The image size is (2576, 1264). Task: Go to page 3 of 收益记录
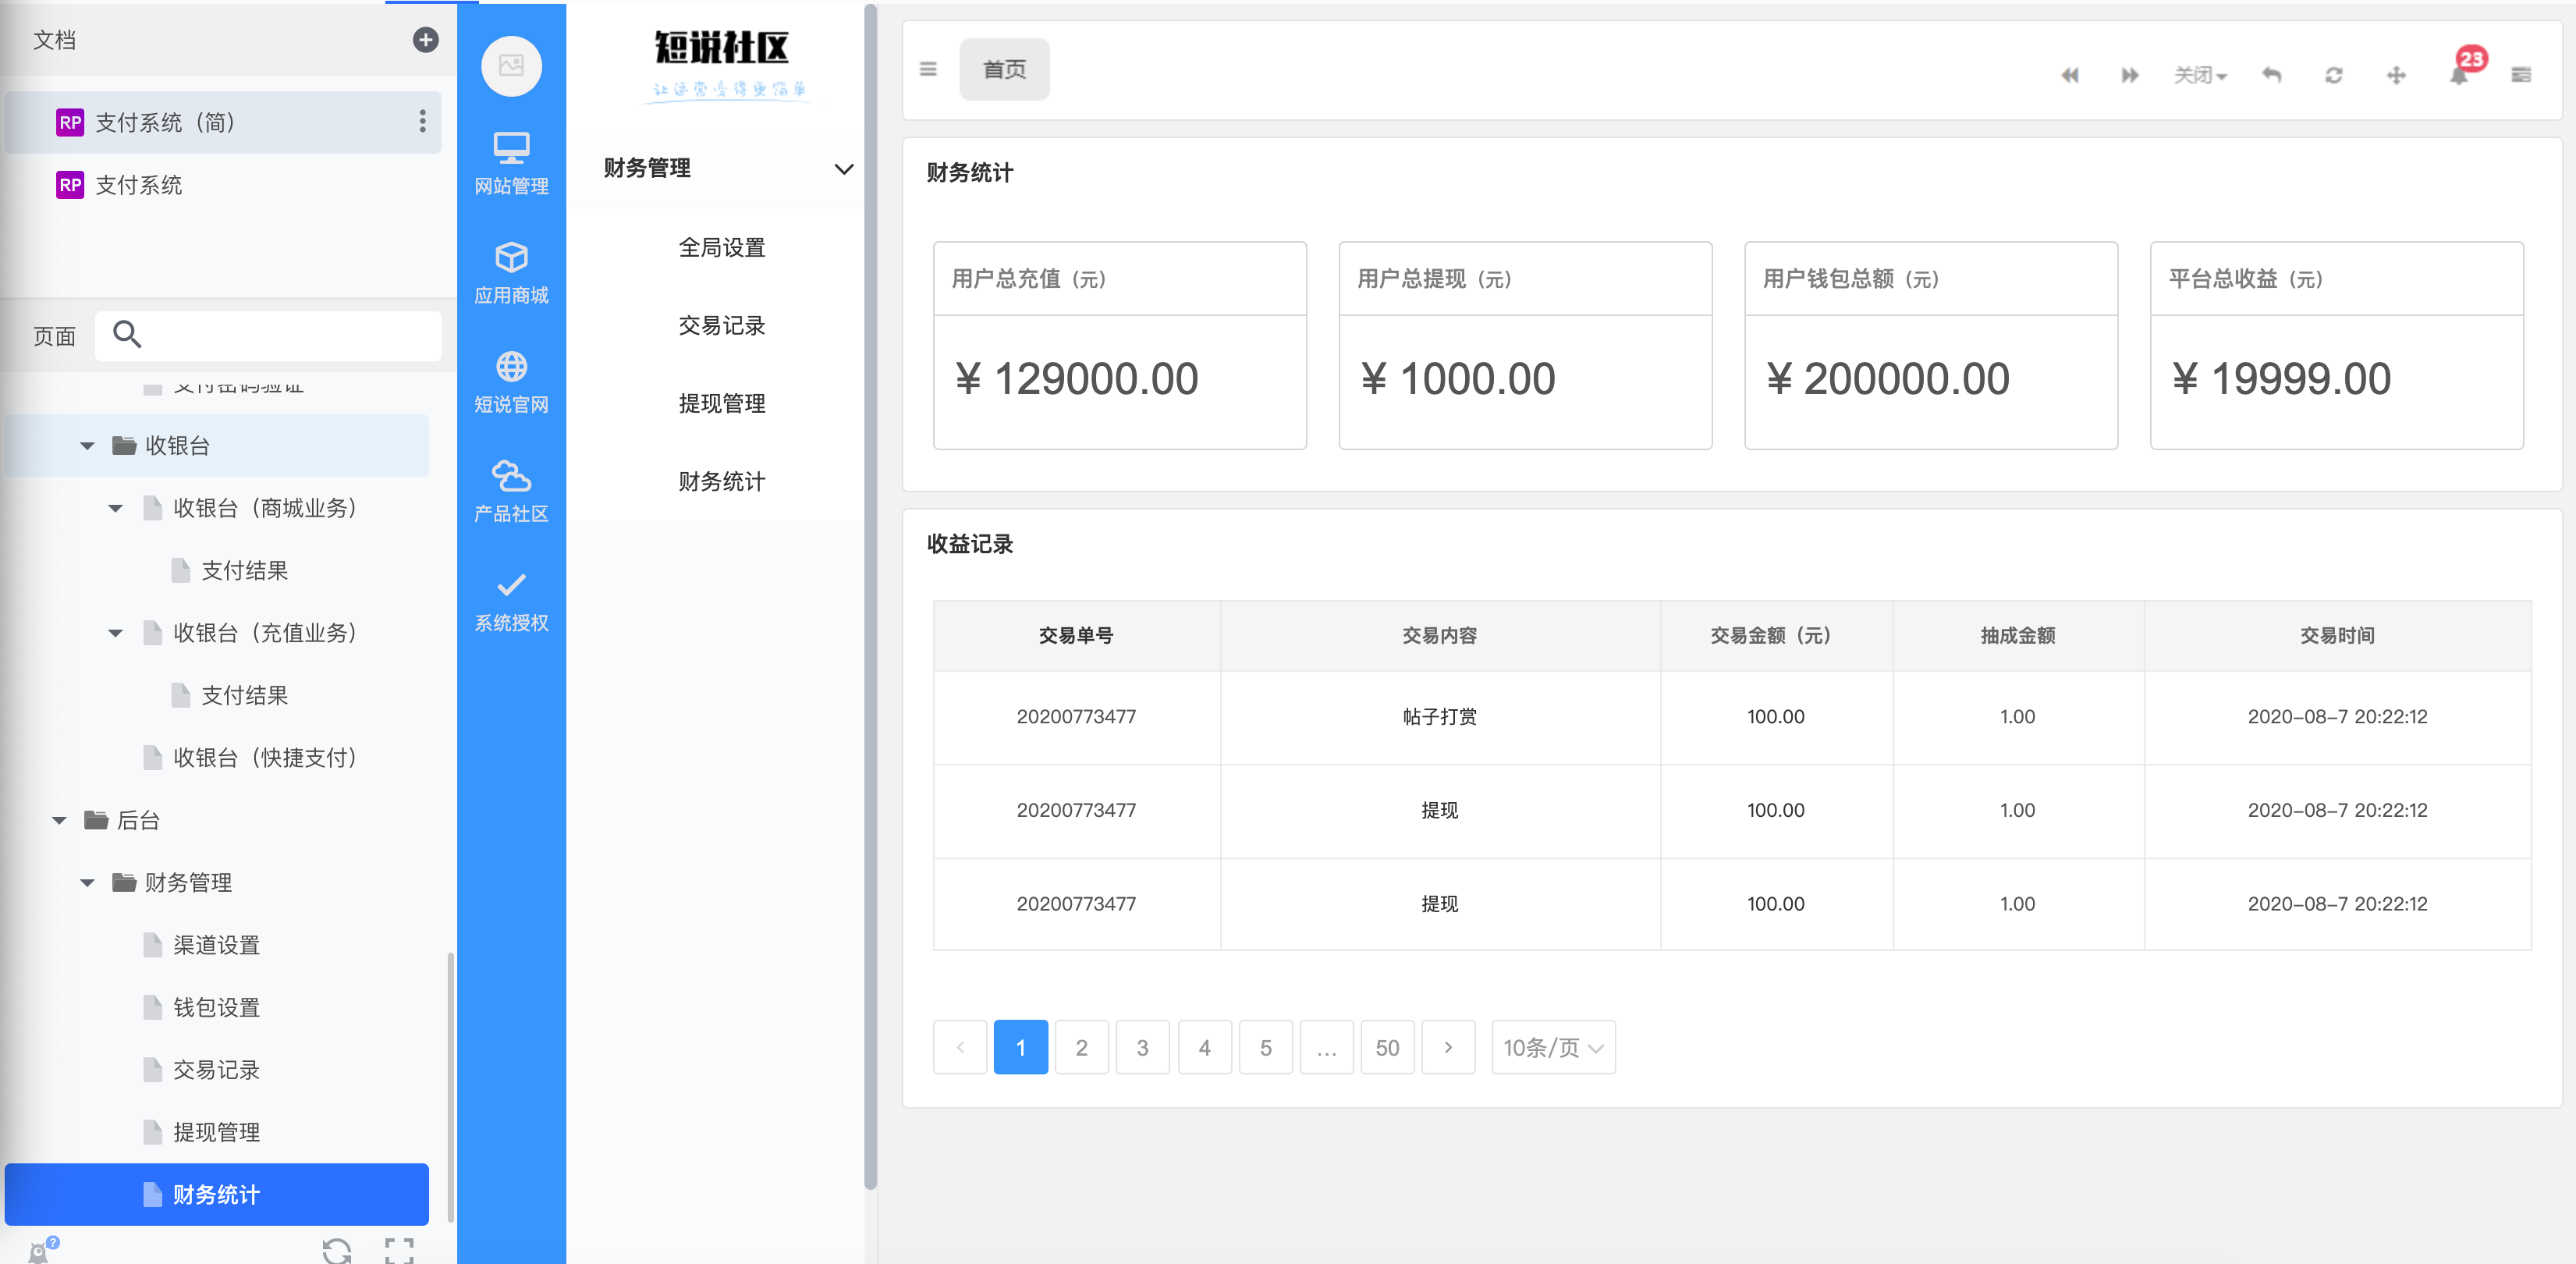1142,1047
